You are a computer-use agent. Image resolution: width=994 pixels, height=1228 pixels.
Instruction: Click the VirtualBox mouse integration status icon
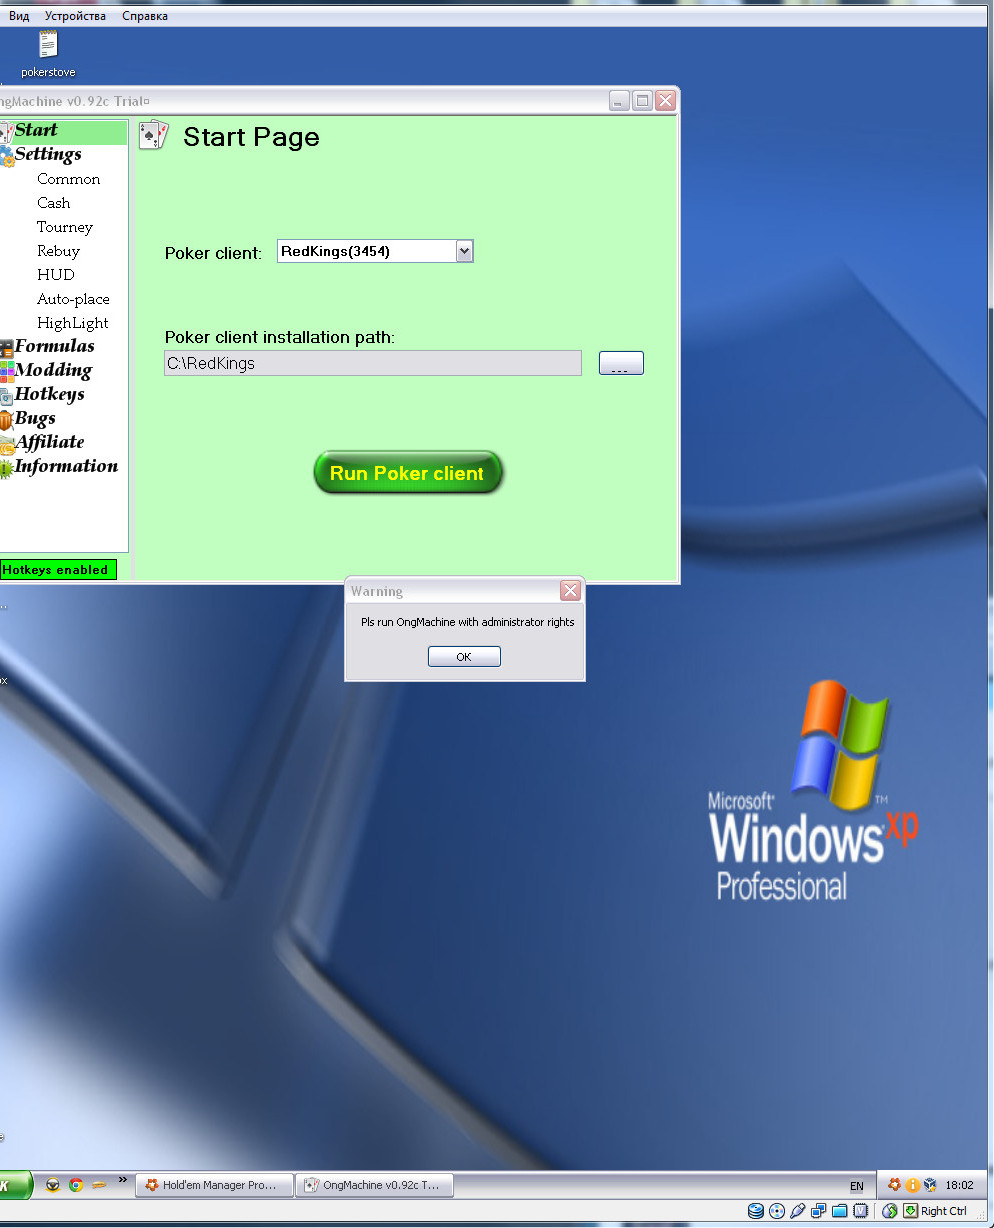click(x=890, y=1211)
